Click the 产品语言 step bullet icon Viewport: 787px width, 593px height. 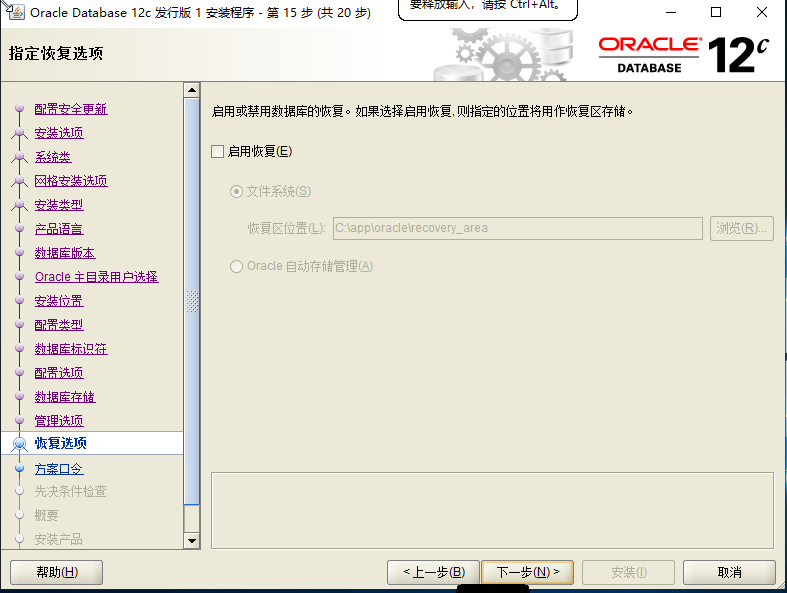(x=20, y=228)
